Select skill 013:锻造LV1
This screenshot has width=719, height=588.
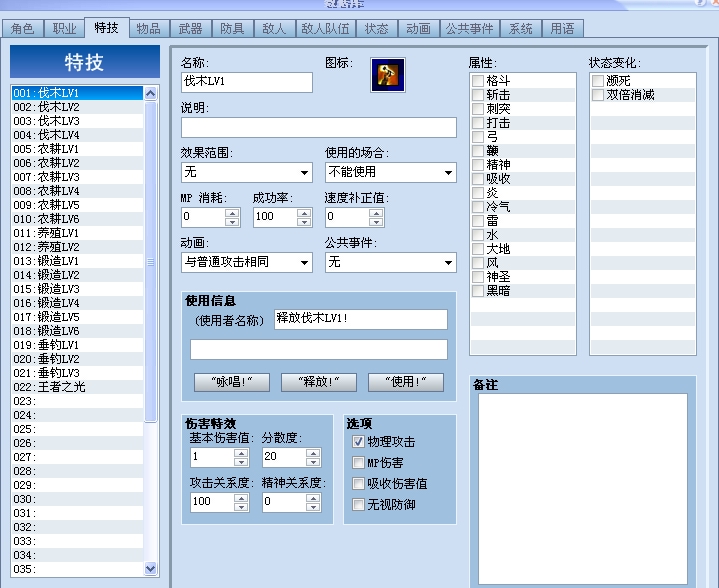pyautogui.click(x=77, y=261)
